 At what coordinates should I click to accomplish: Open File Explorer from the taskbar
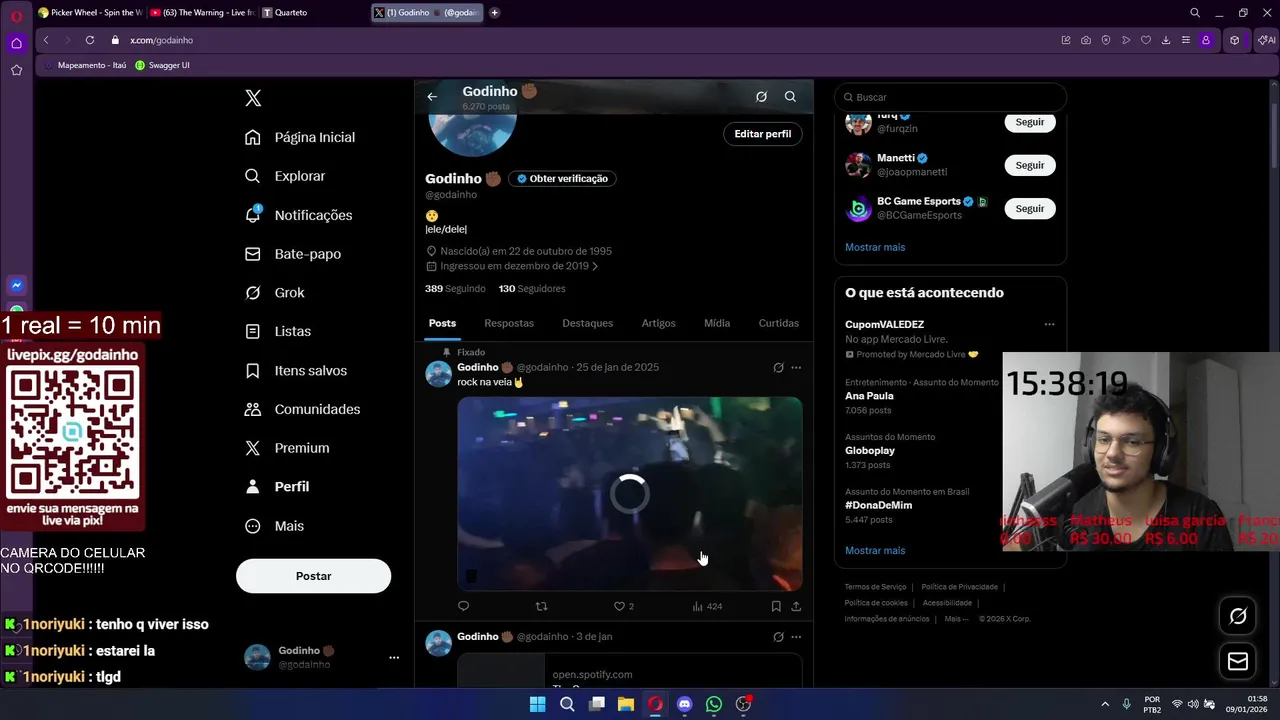coord(626,704)
